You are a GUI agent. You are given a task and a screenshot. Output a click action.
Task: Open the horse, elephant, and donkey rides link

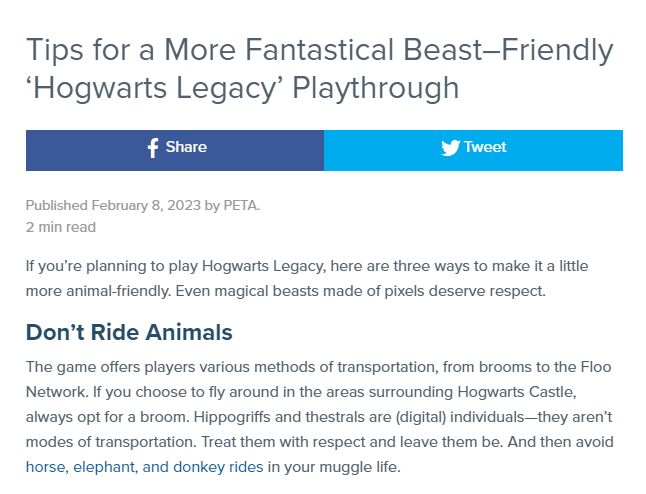(144, 467)
